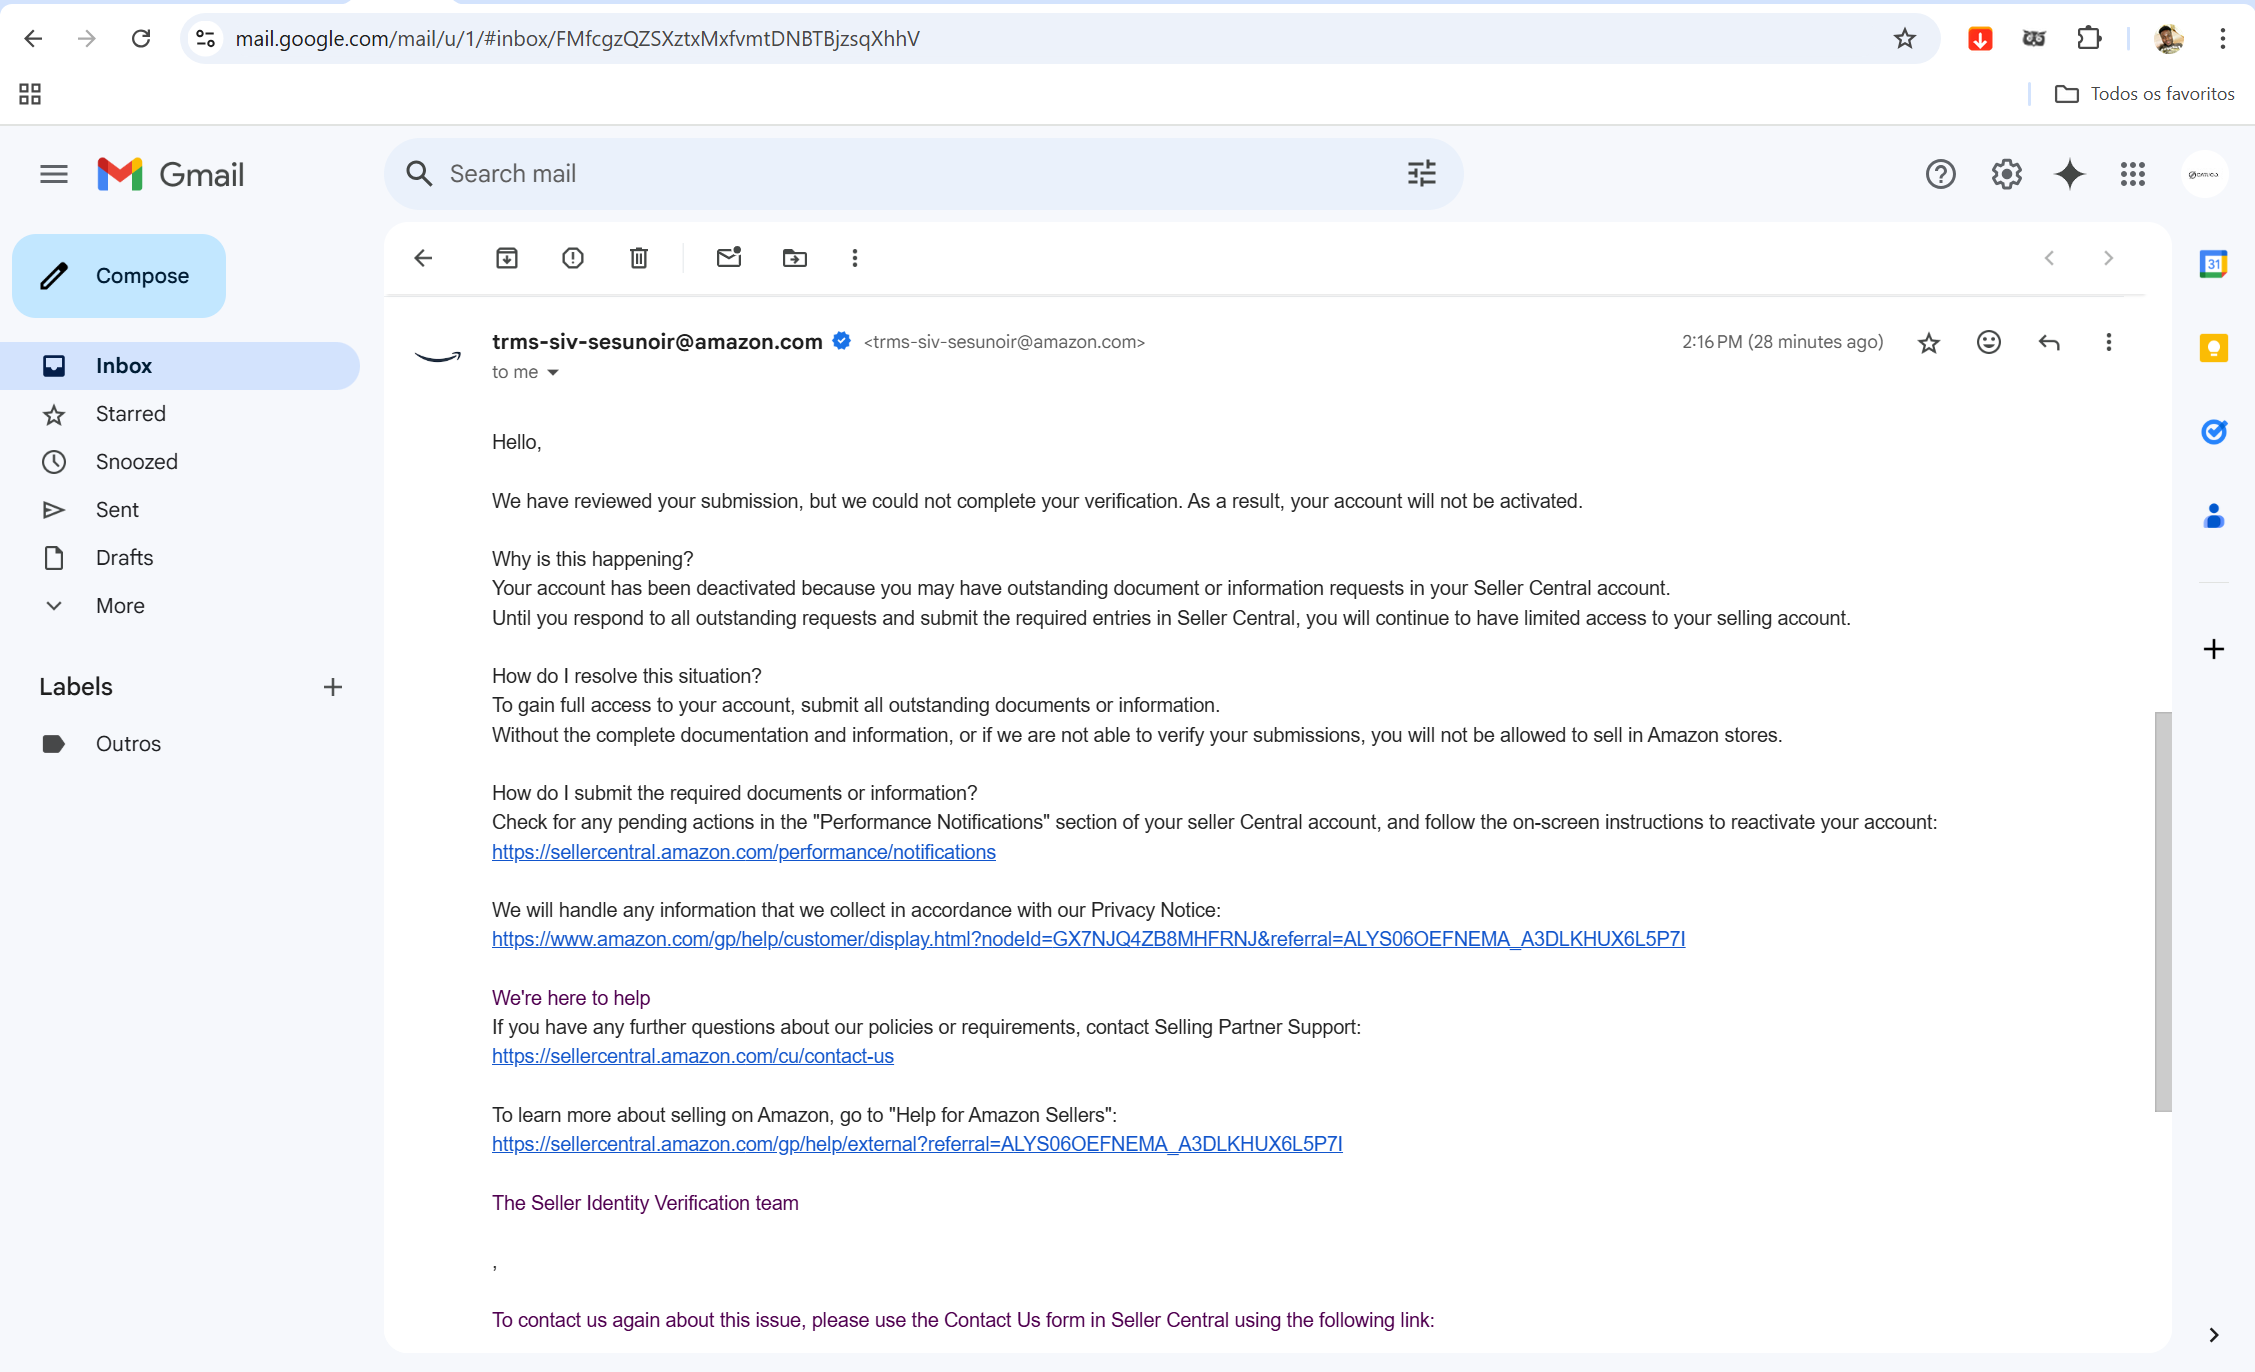The width and height of the screenshot is (2255, 1372).
Task: Open the Chrome three-dot menu
Action: [2223, 38]
